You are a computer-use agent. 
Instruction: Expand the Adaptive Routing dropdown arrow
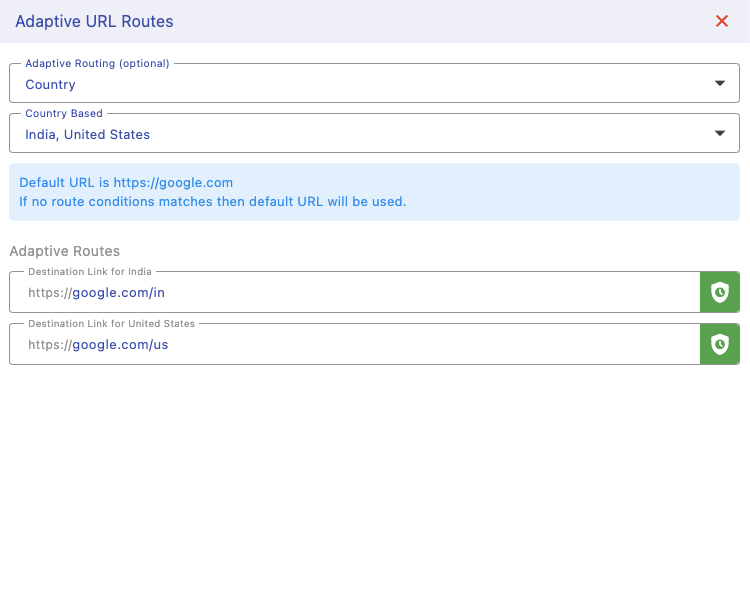click(719, 84)
